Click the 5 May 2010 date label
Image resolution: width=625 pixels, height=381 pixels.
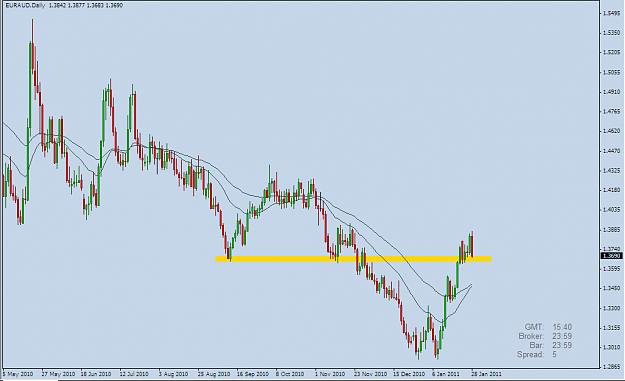(18, 374)
